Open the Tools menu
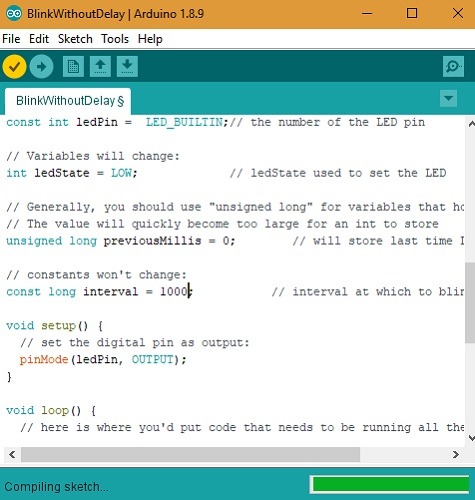The height and width of the screenshot is (500, 475). coord(115,39)
